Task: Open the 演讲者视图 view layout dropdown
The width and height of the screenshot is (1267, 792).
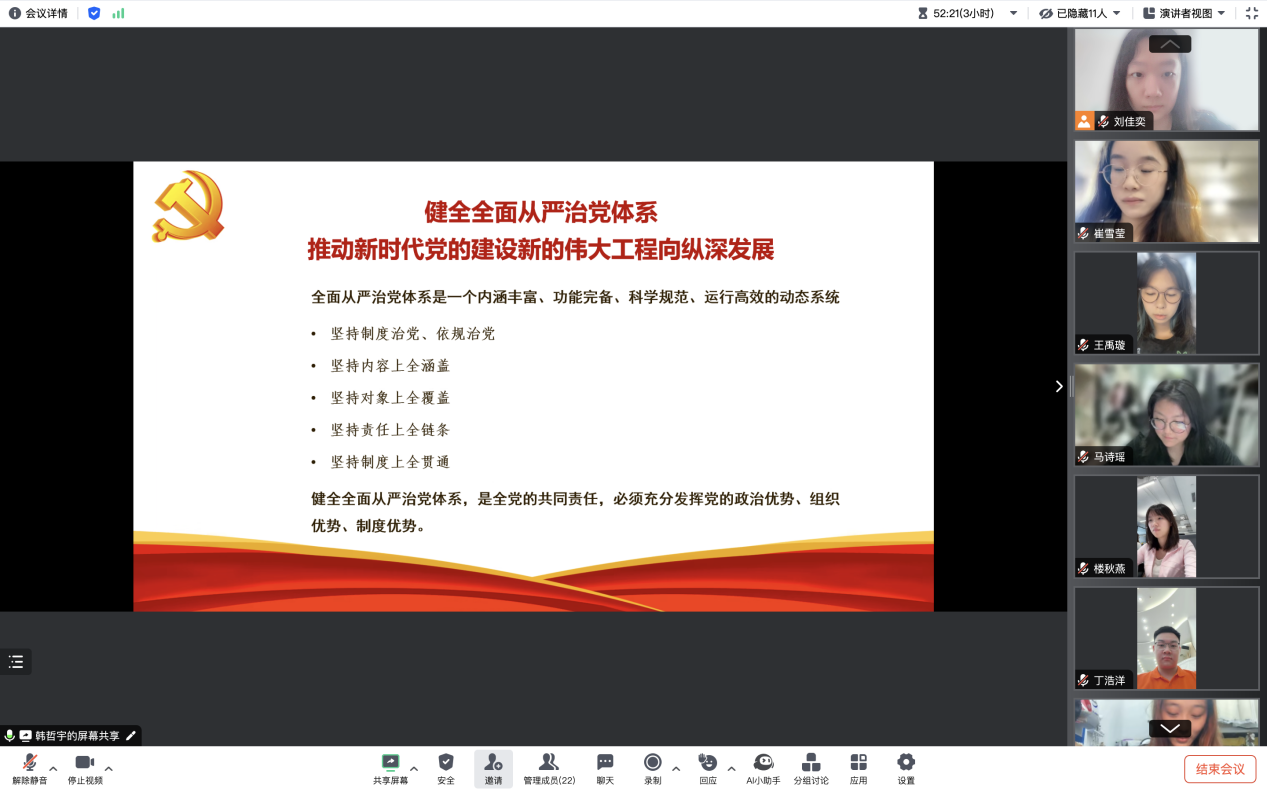Action: pyautogui.click(x=1185, y=13)
